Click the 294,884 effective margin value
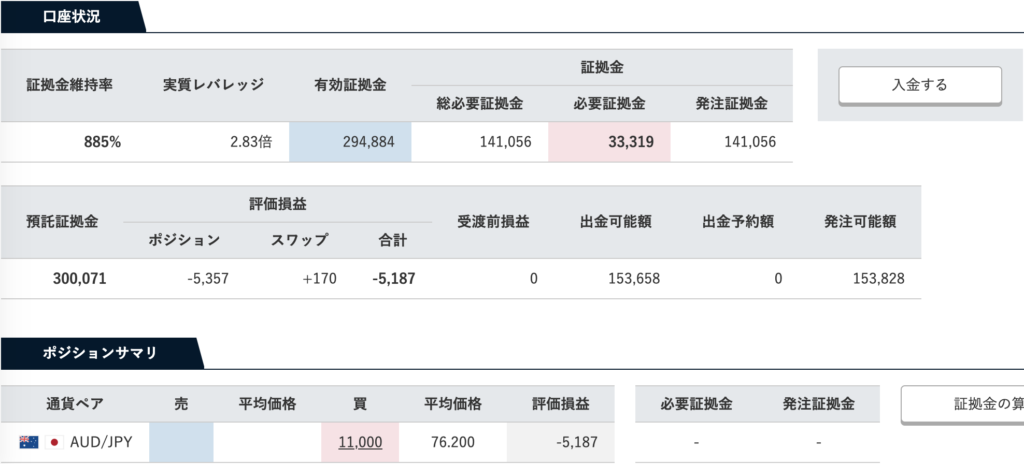This screenshot has width=1024, height=464. (x=350, y=142)
